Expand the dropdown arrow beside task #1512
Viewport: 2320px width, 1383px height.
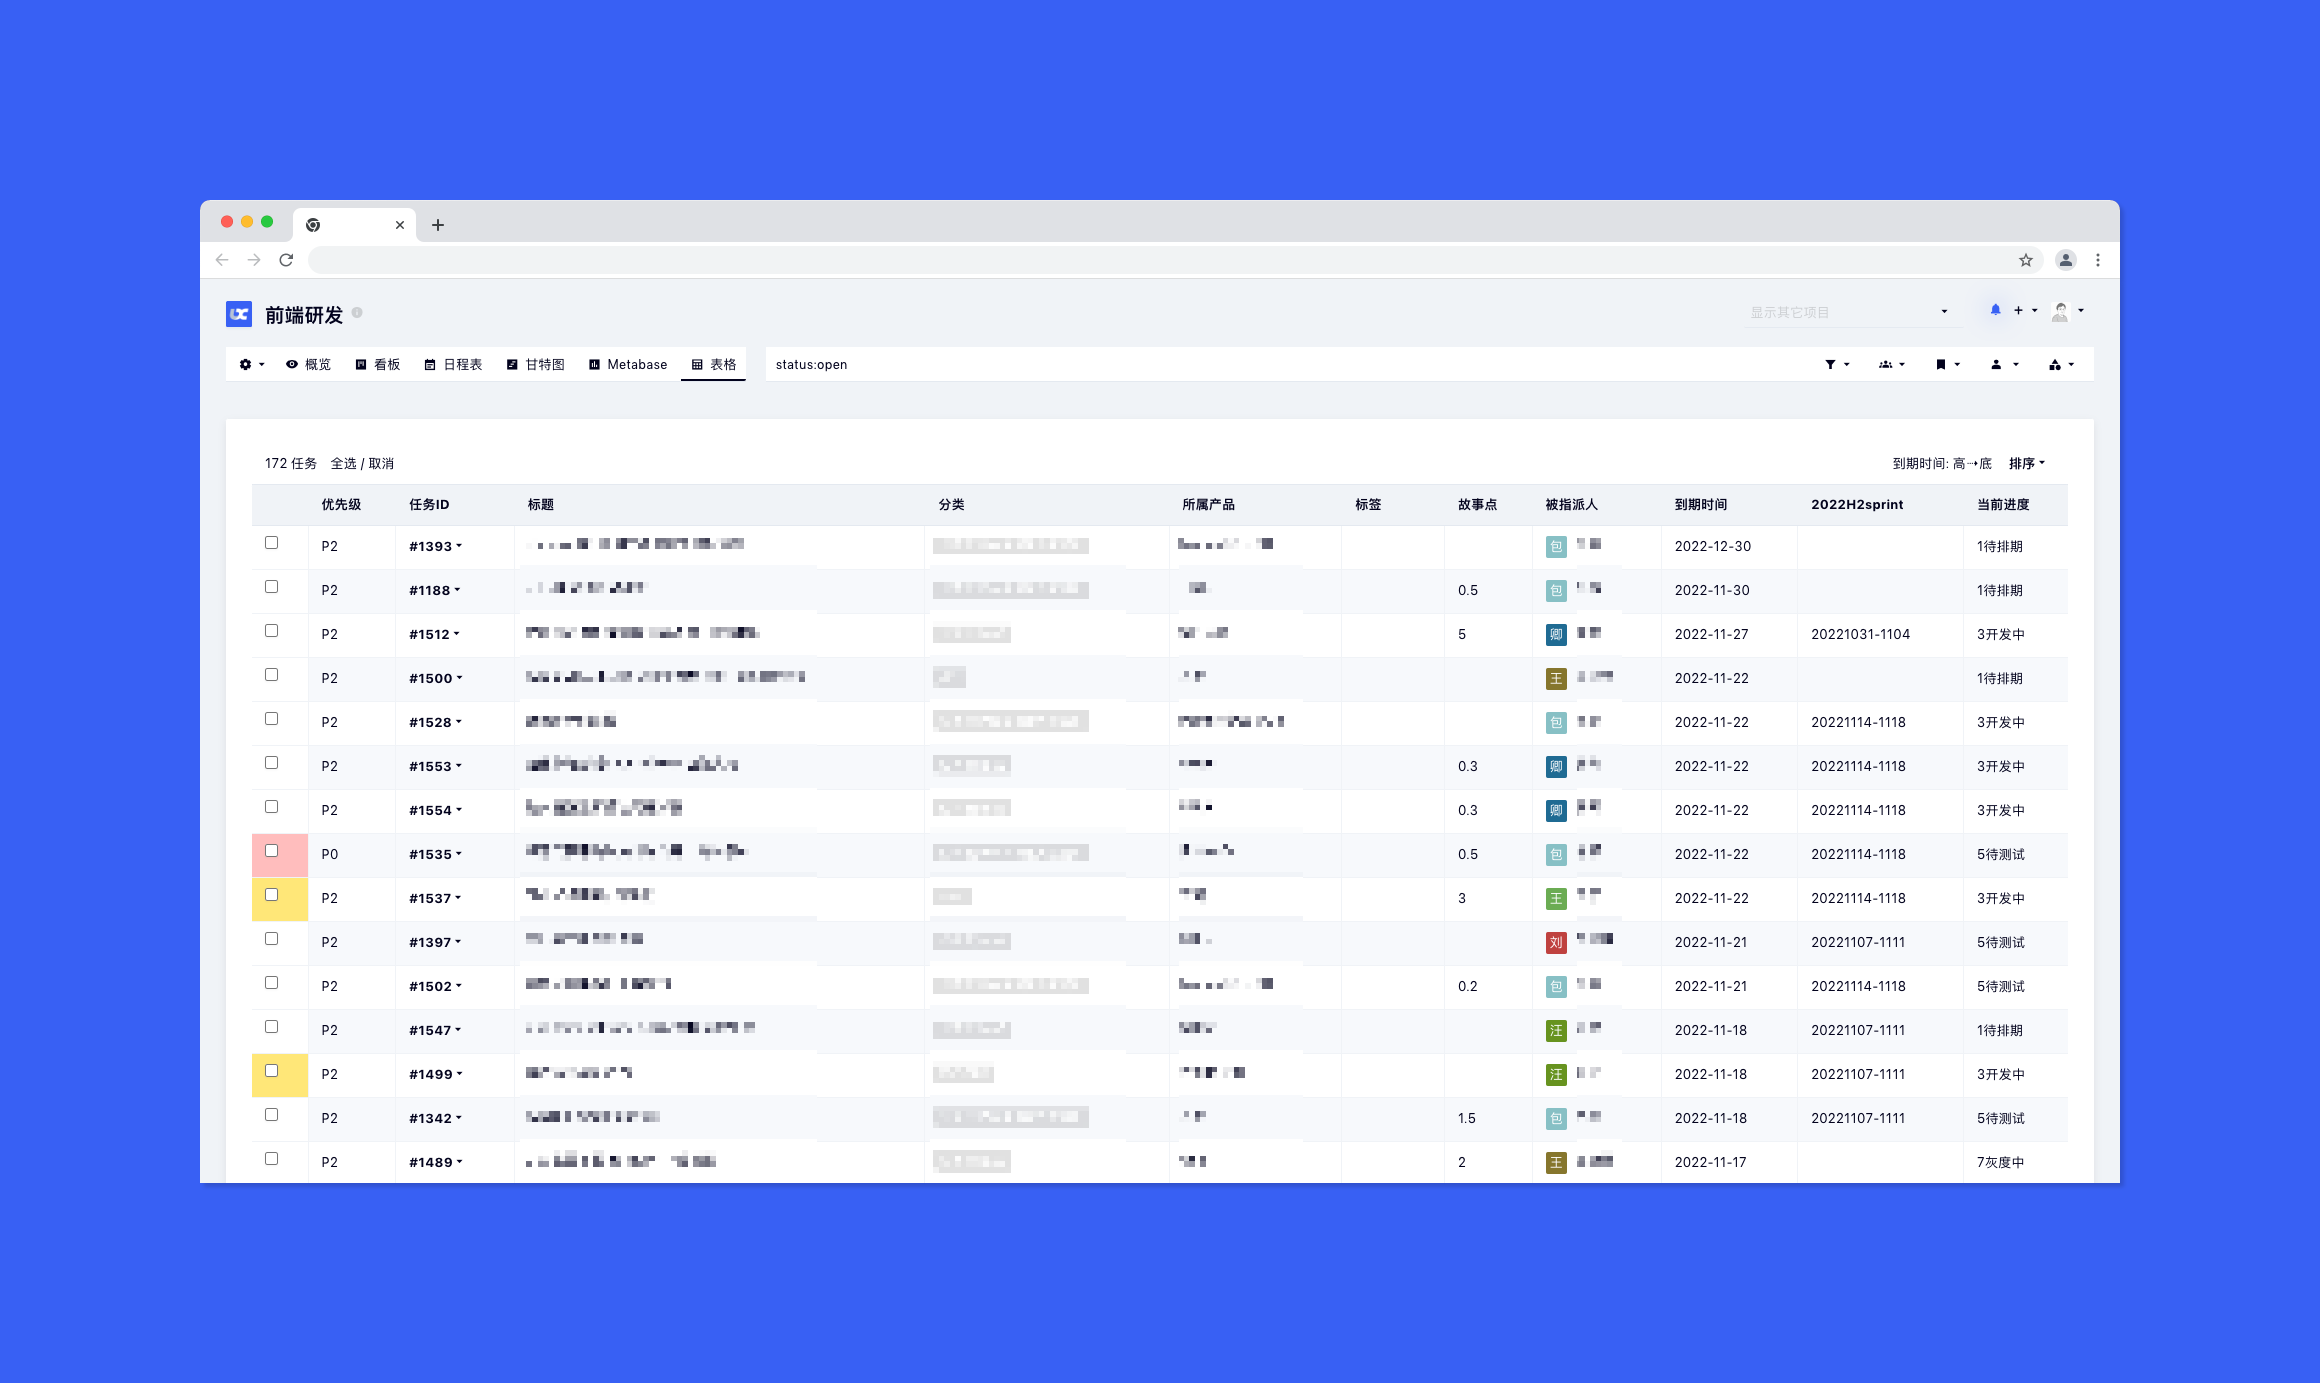coord(457,634)
